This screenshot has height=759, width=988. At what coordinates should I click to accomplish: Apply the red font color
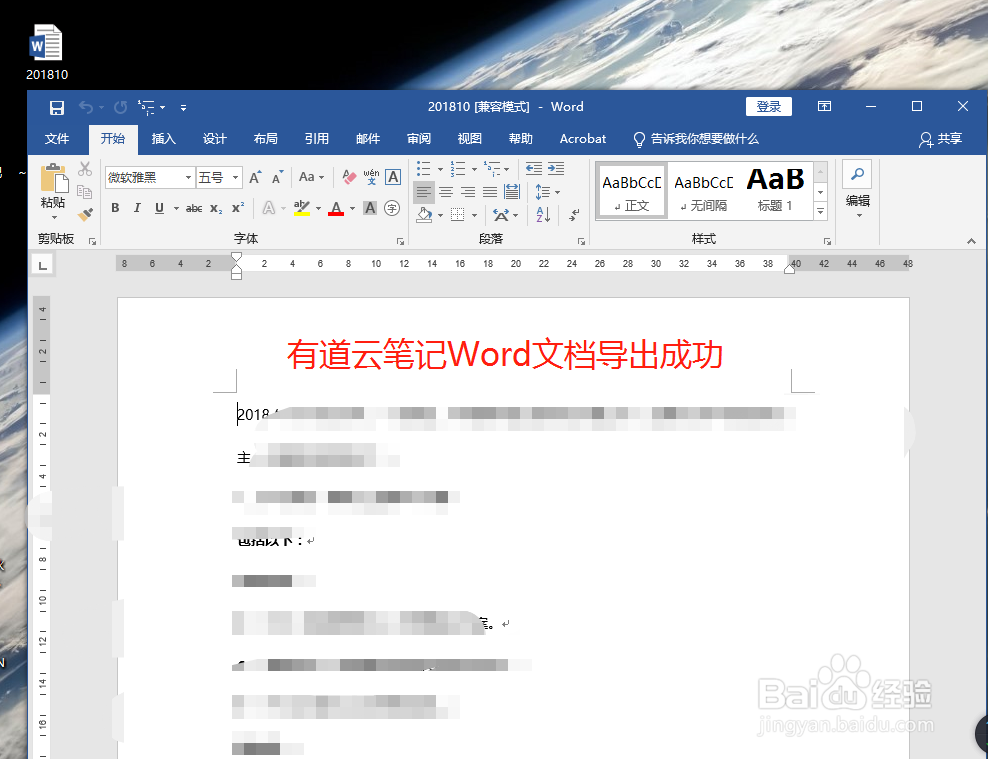[336, 208]
